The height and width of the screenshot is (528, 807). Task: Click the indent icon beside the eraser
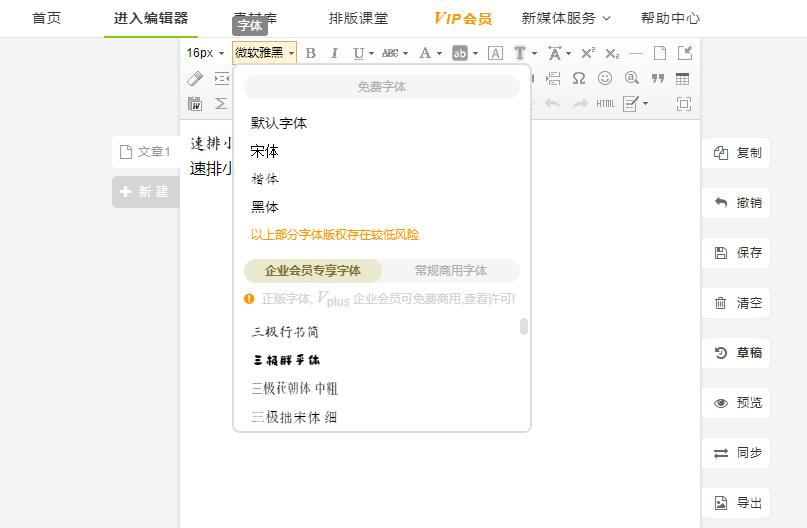pos(221,79)
